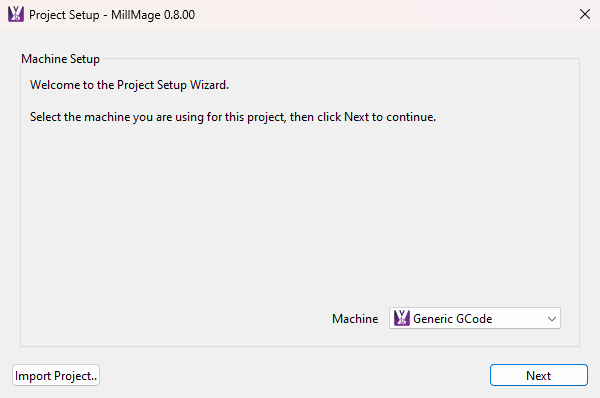Click blank space between Import and Next buttons
This screenshot has height=398, width=600.
295,375
